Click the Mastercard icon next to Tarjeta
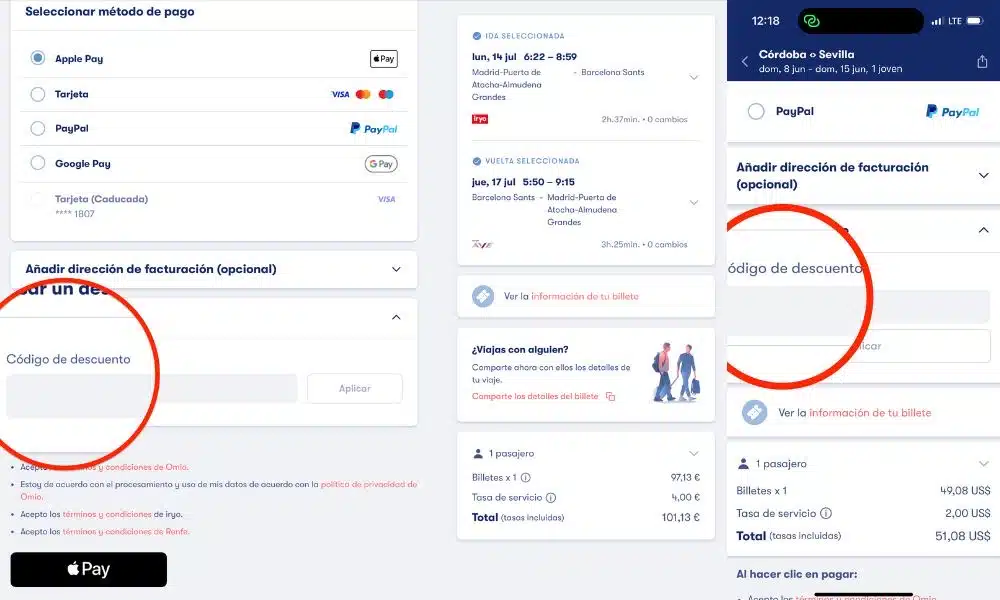This screenshot has height=600, width=1000. point(363,93)
